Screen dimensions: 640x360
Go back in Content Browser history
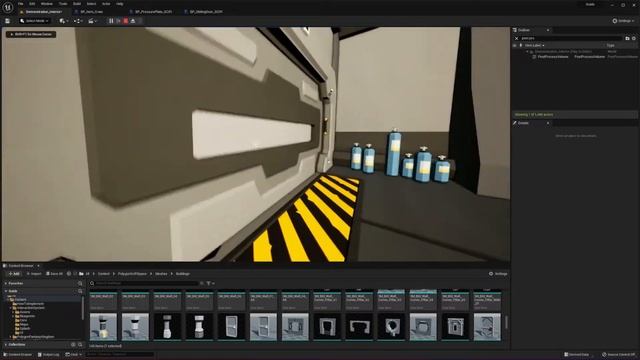pyautogui.click(x=69, y=274)
